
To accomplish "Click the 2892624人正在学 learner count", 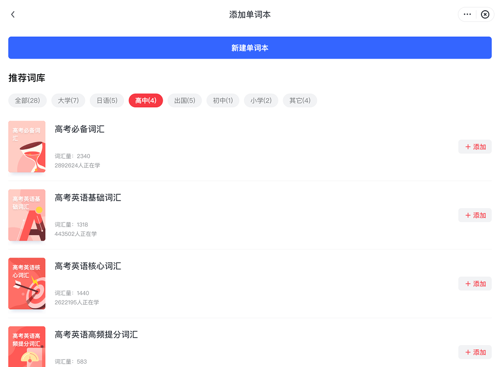I will (x=77, y=165).
